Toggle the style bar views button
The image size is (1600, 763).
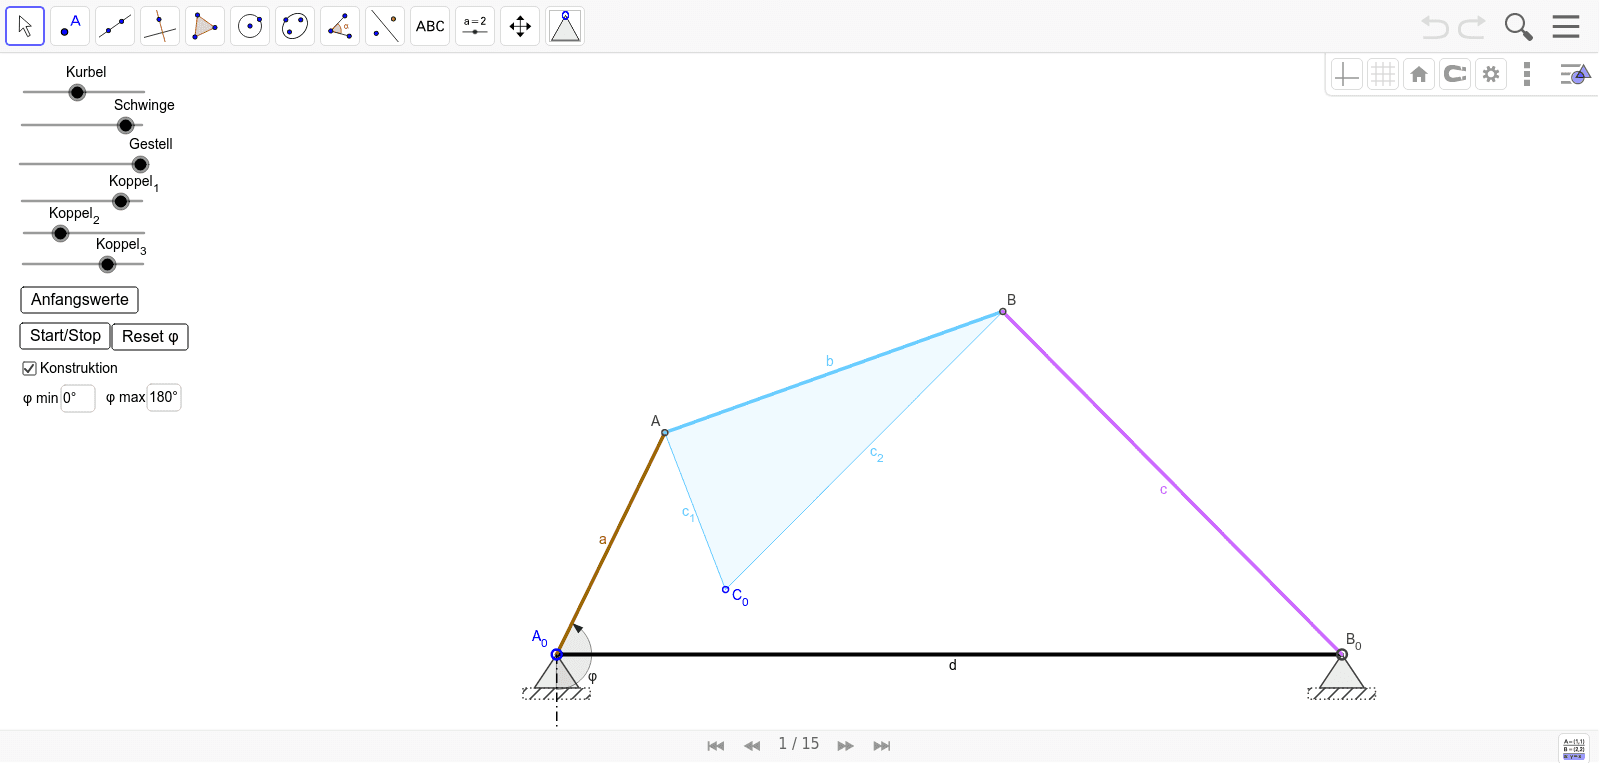tap(1575, 74)
